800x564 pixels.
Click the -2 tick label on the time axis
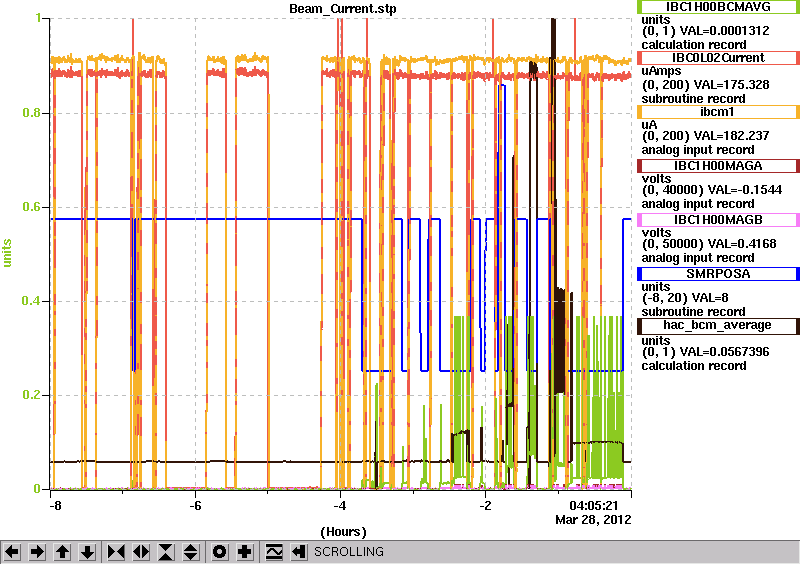click(485, 506)
